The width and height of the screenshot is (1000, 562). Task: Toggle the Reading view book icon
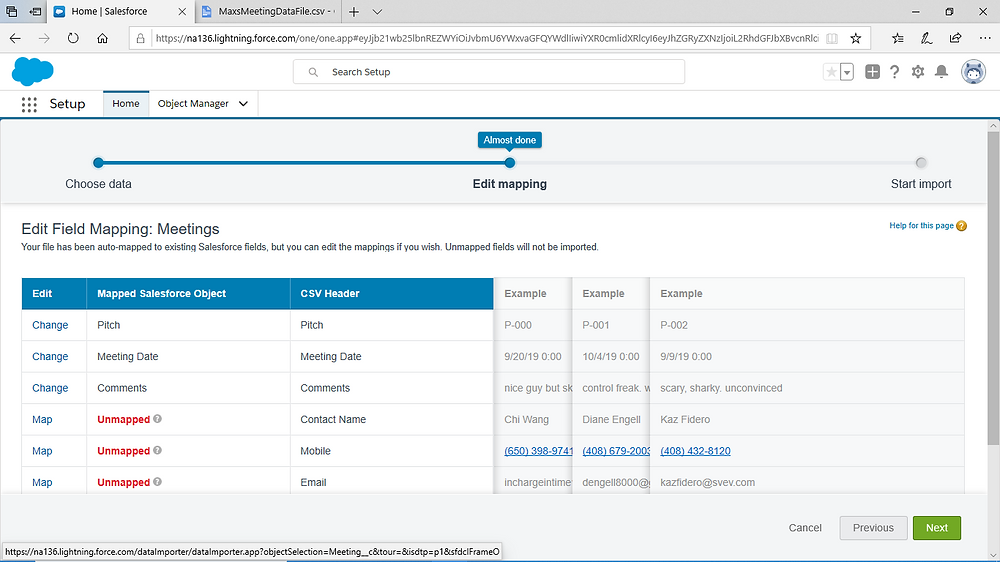tap(832, 38)
